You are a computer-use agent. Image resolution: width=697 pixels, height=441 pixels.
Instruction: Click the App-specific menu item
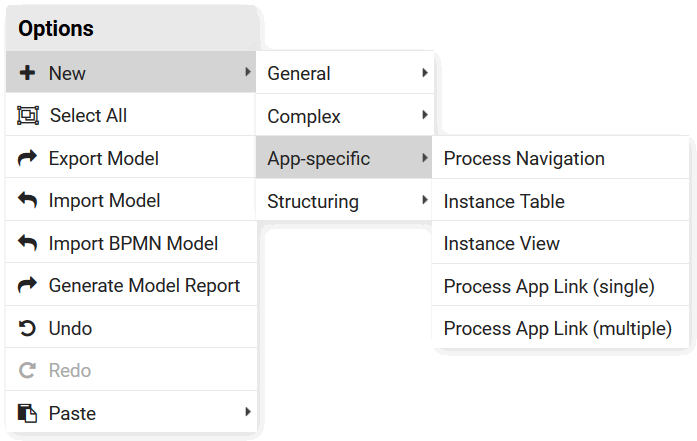pyautogui.click(x=319, y=158)
